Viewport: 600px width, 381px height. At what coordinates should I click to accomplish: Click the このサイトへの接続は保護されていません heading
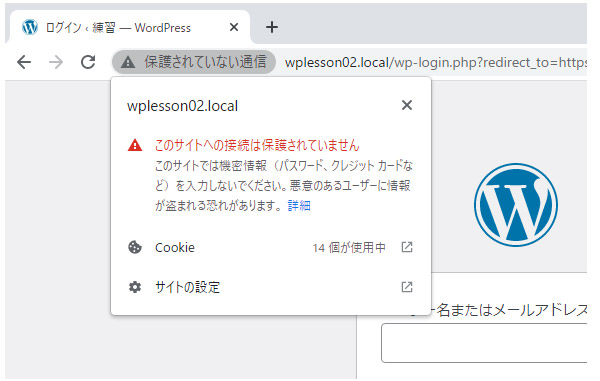(x=257, y=145)
